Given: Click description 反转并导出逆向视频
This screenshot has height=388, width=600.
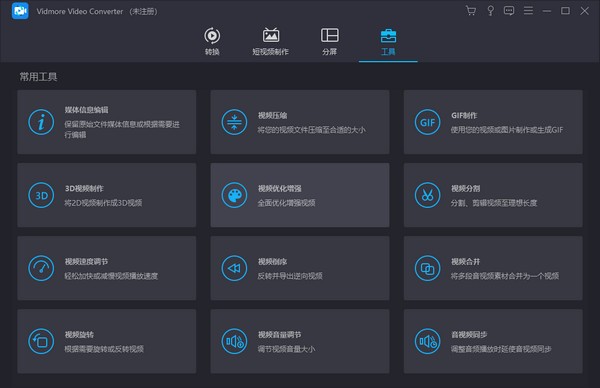Looking at the screenshot, I should (x=290, y=276).
